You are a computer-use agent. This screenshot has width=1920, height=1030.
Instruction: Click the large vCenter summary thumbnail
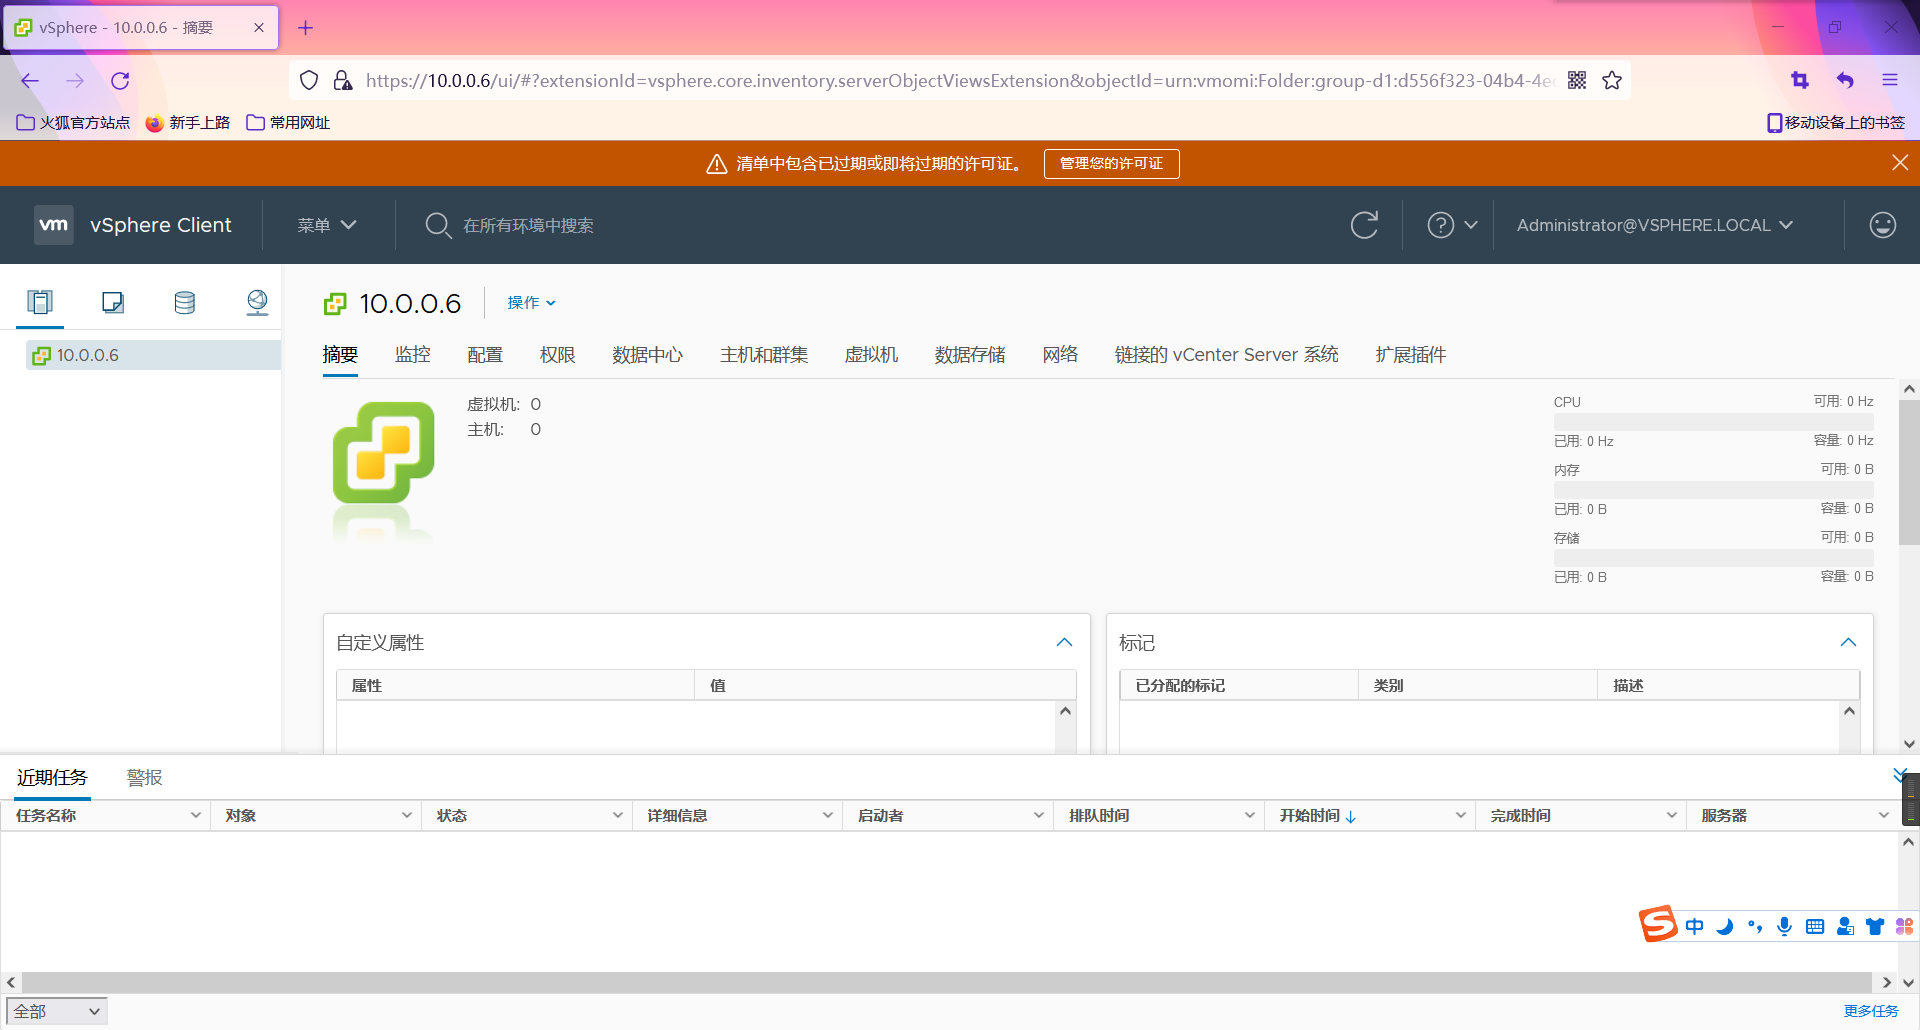click(x=383, y=453)
